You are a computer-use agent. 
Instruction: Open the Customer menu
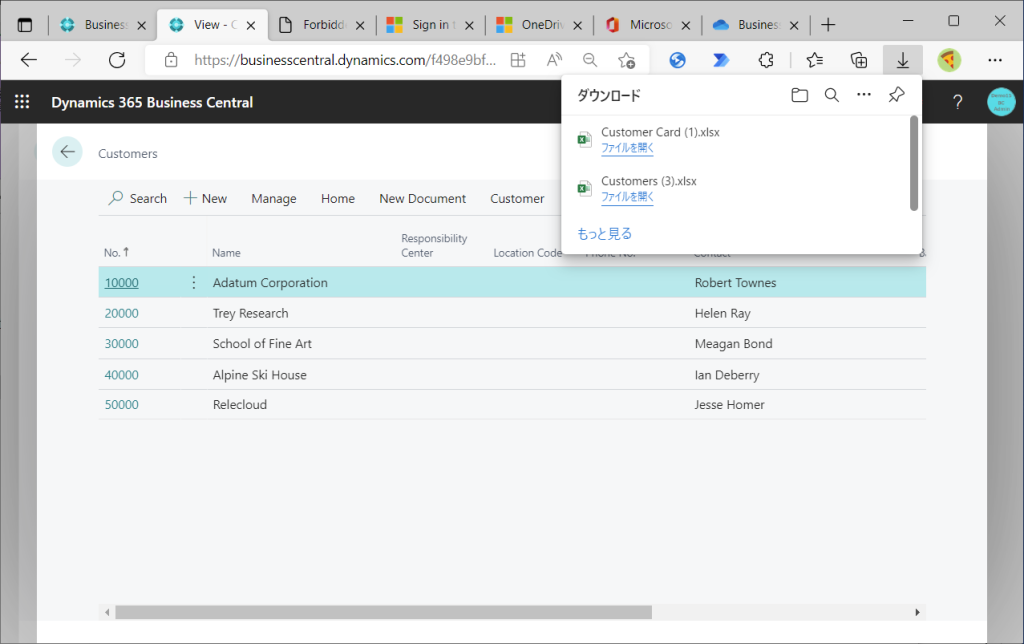coord(517,199)
